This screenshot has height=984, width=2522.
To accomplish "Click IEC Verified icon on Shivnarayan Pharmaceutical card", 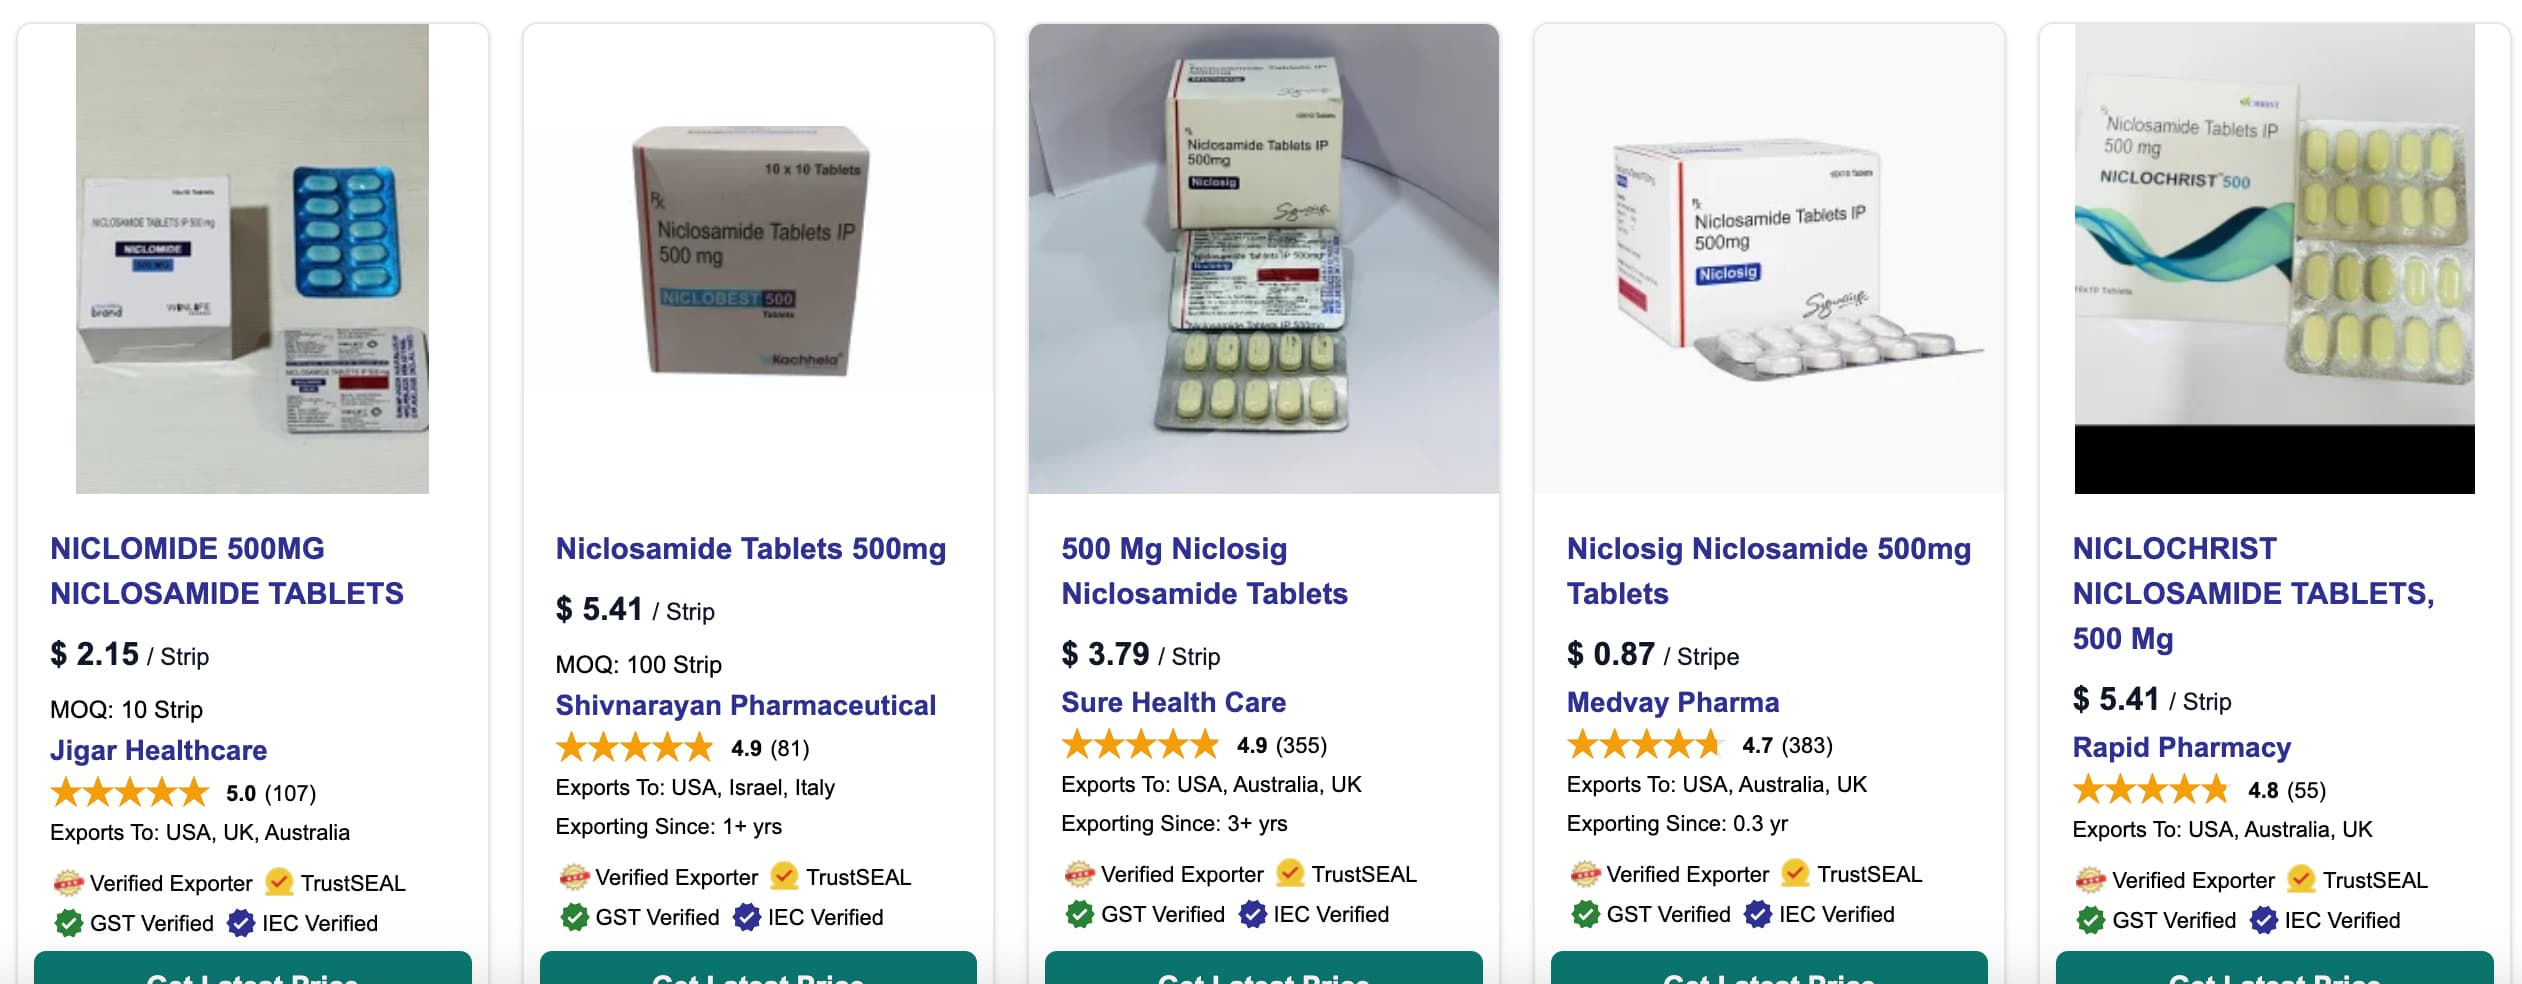I will (747, 917).
